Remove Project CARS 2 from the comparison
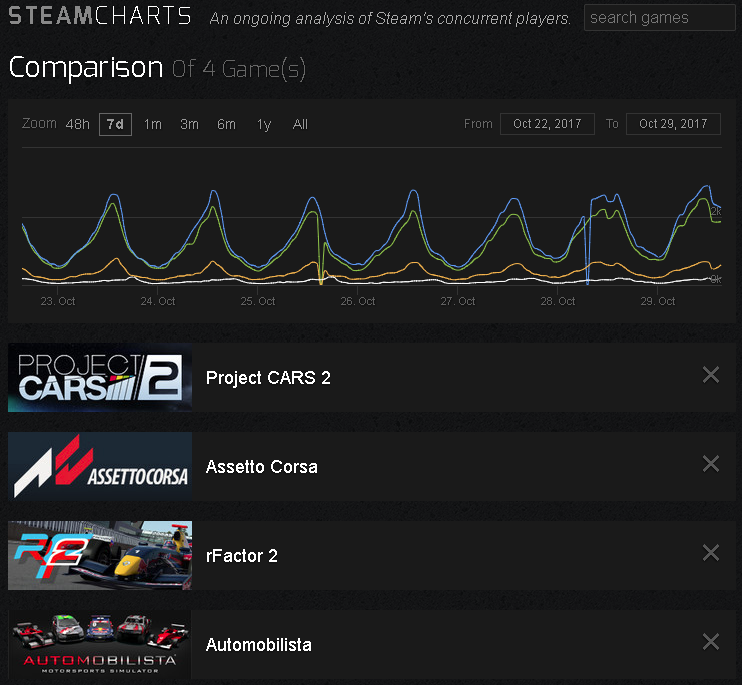 (x=711, y=375)
